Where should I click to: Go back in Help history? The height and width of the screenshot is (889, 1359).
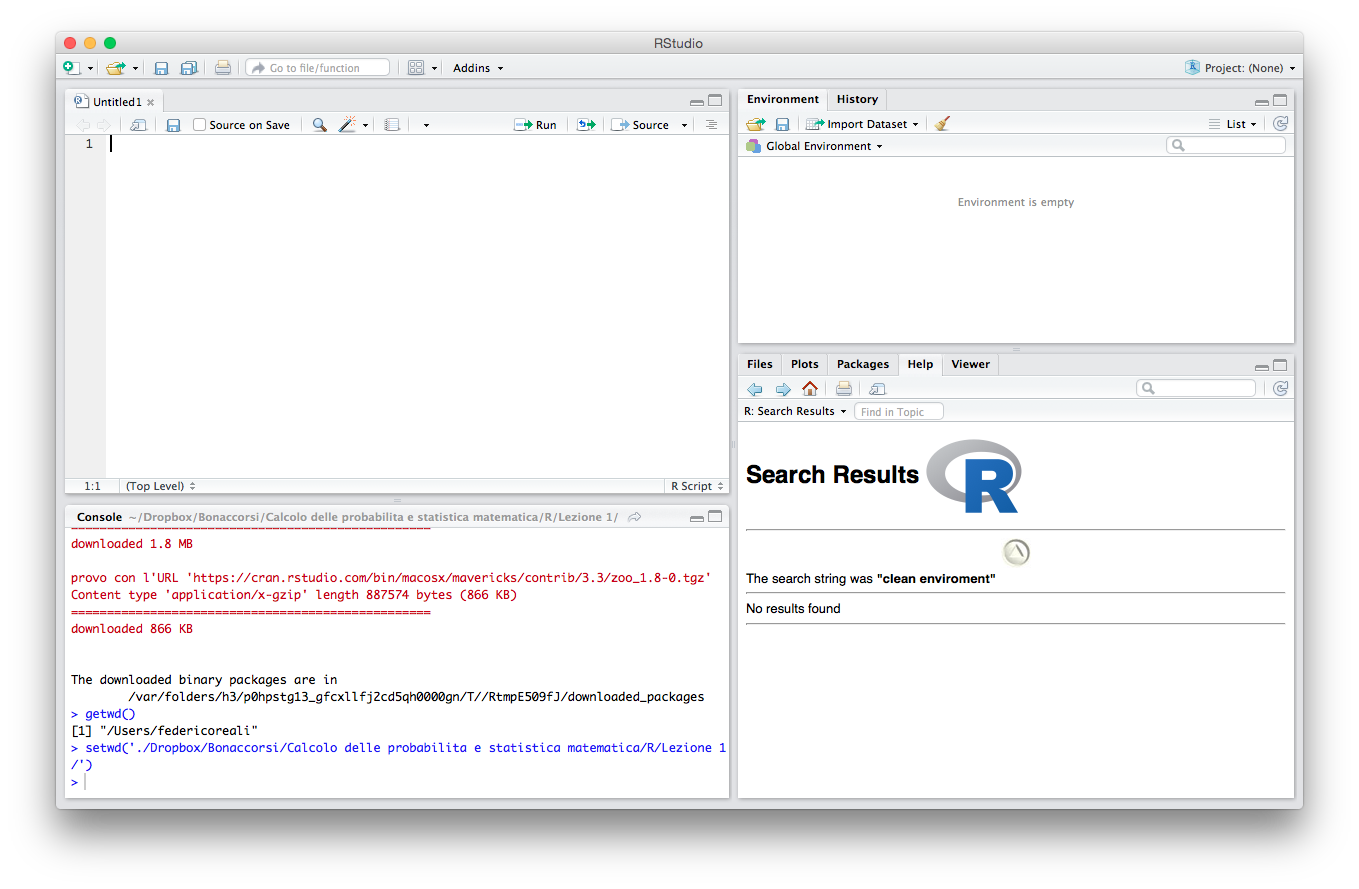tap(755, 389)
